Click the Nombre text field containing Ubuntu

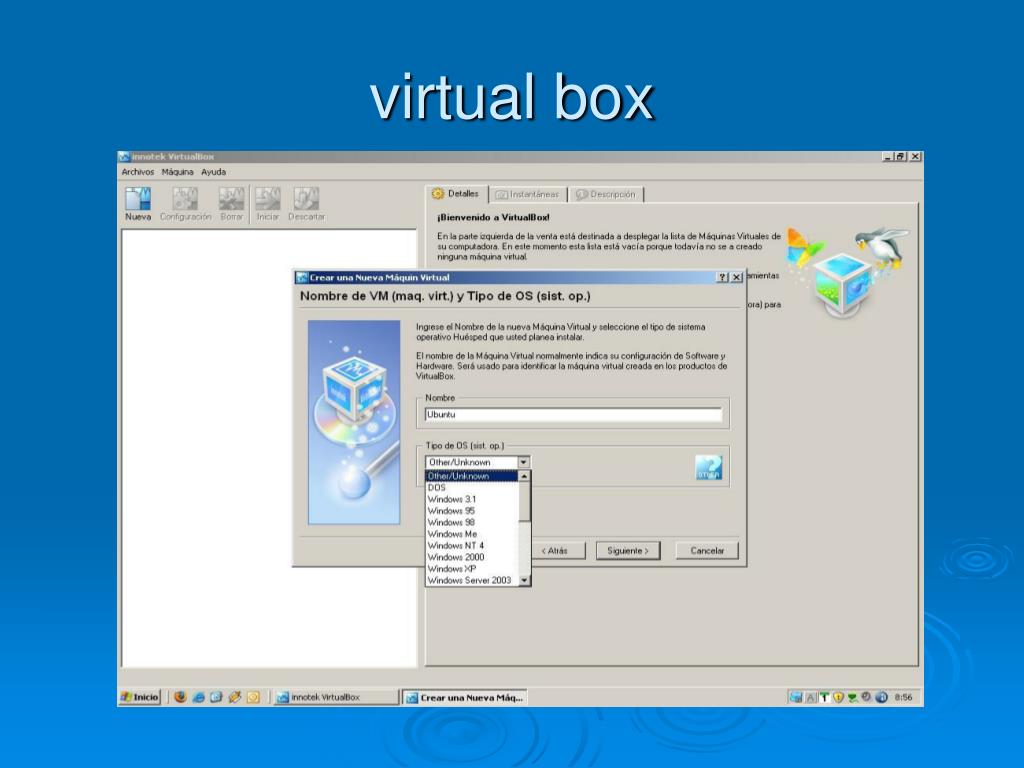point(573,415)
